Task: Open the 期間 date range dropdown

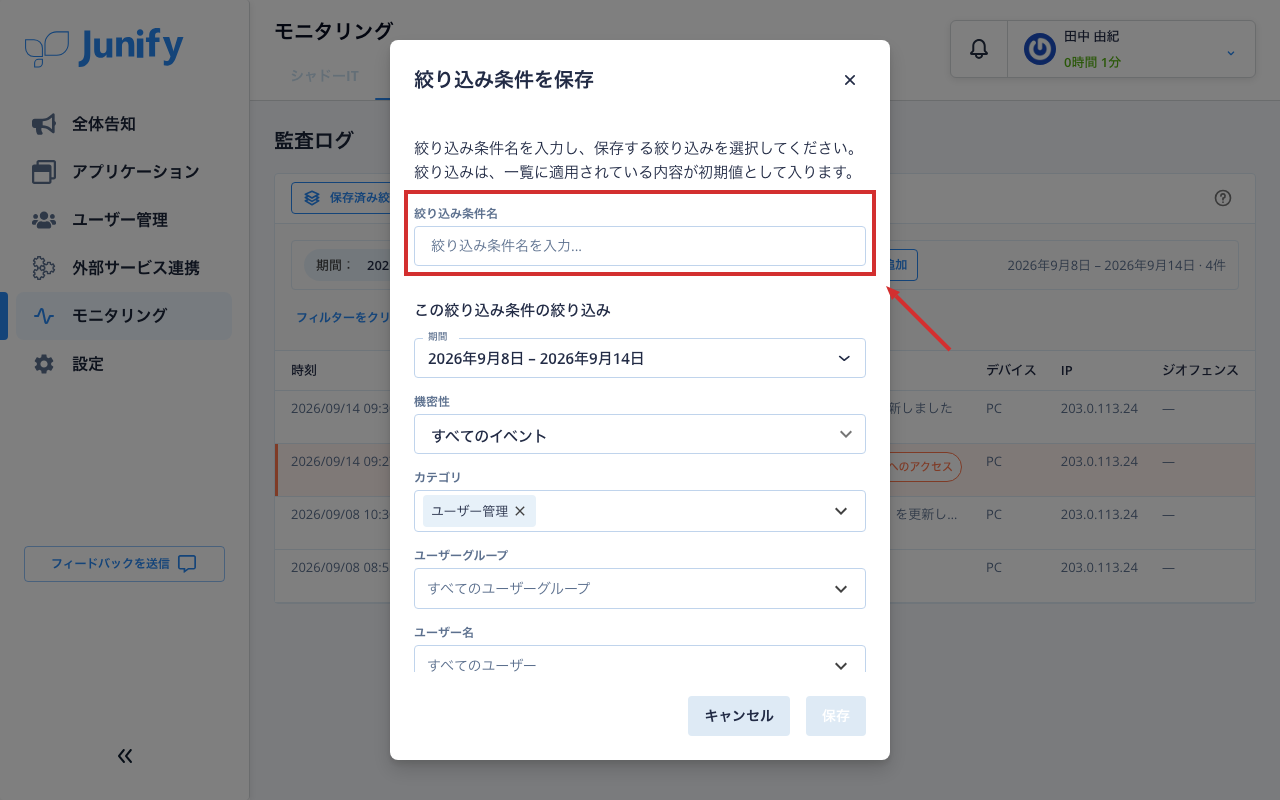Action: coord(640,358)
